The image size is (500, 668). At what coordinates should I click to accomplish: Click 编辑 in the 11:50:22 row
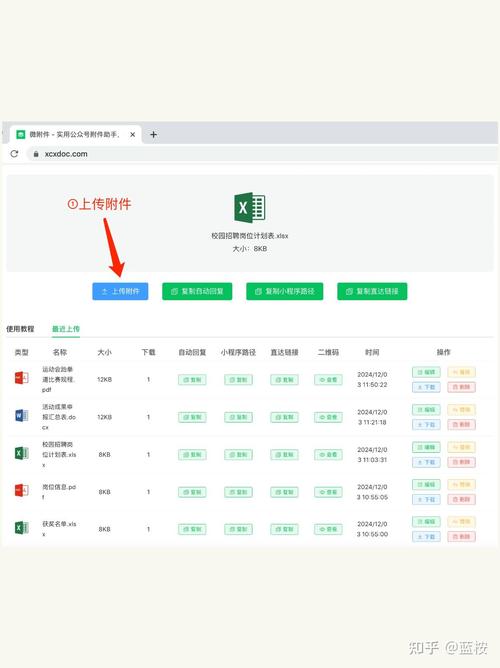(426, 372)
